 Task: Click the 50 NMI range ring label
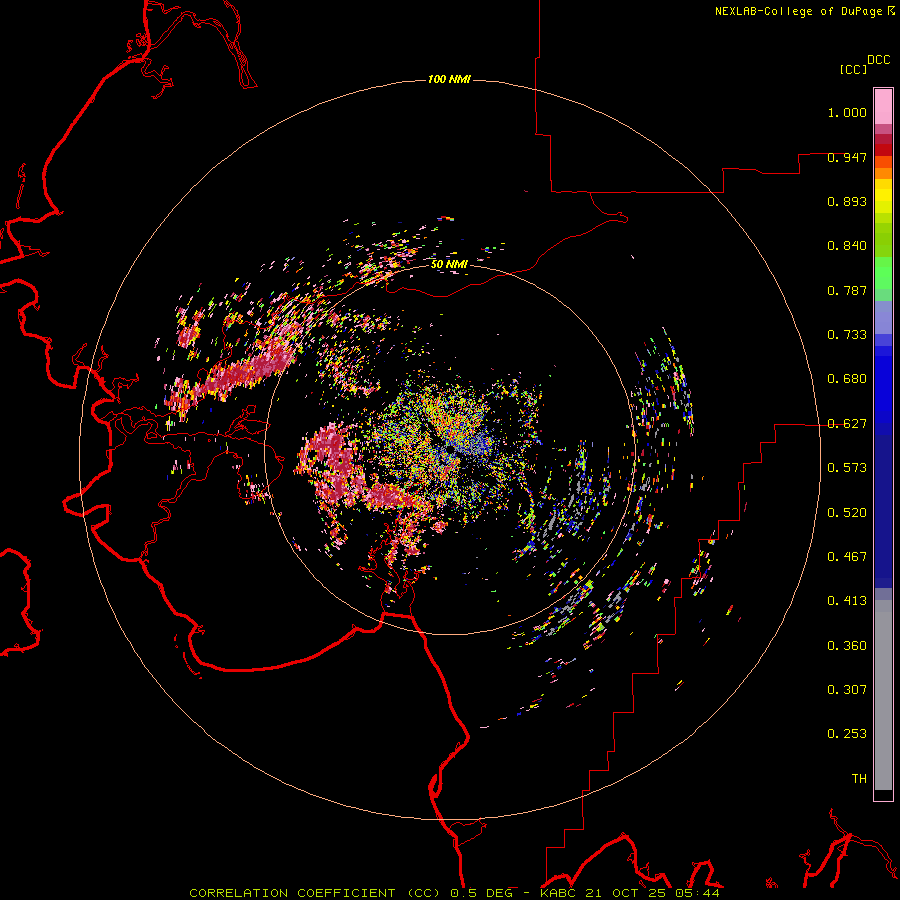[449, 264]
